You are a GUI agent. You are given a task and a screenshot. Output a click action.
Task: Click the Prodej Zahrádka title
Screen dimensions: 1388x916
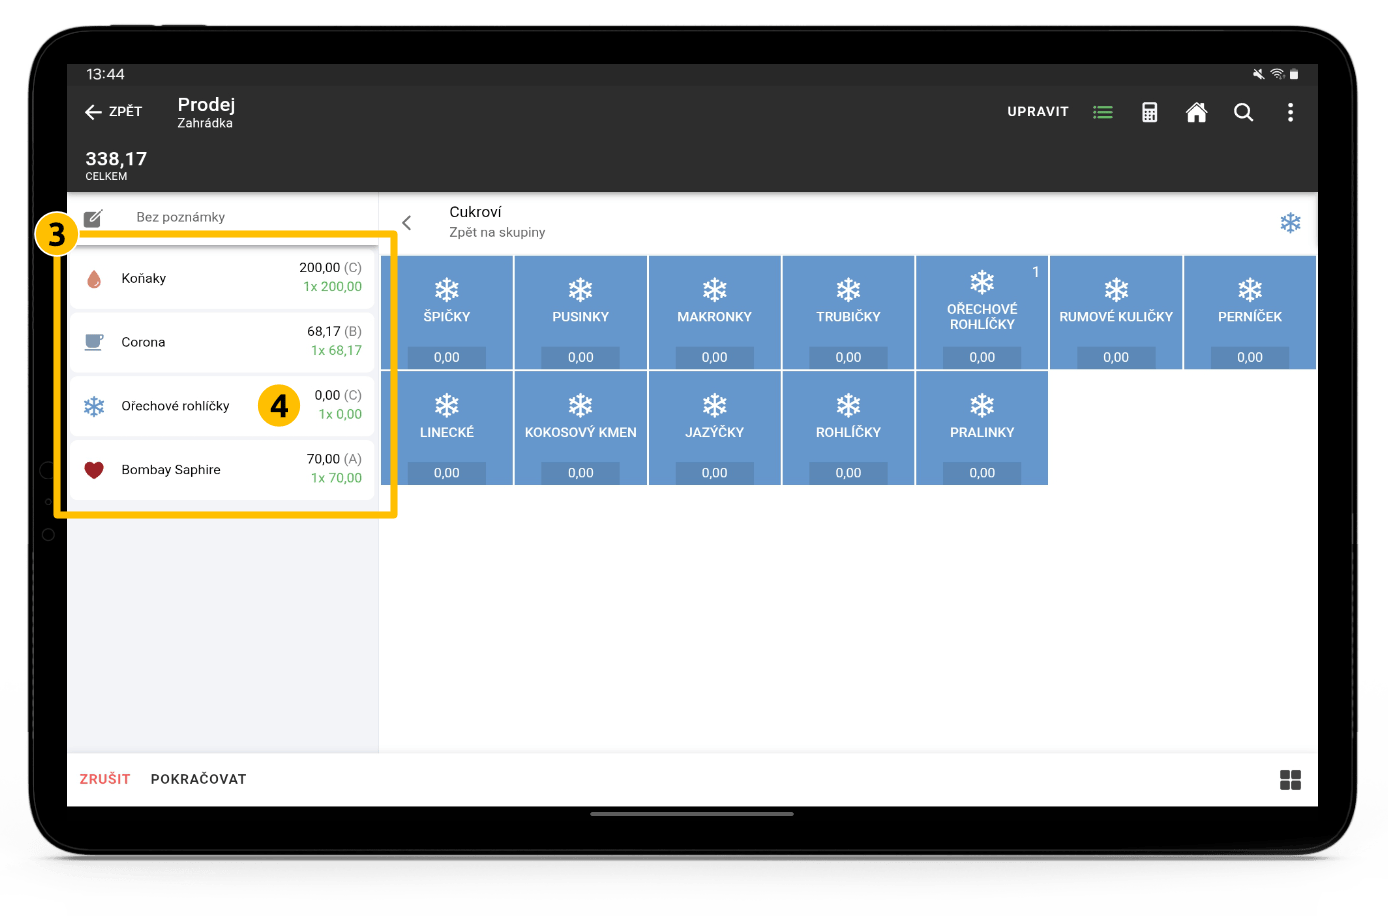(x=206, y=112)
